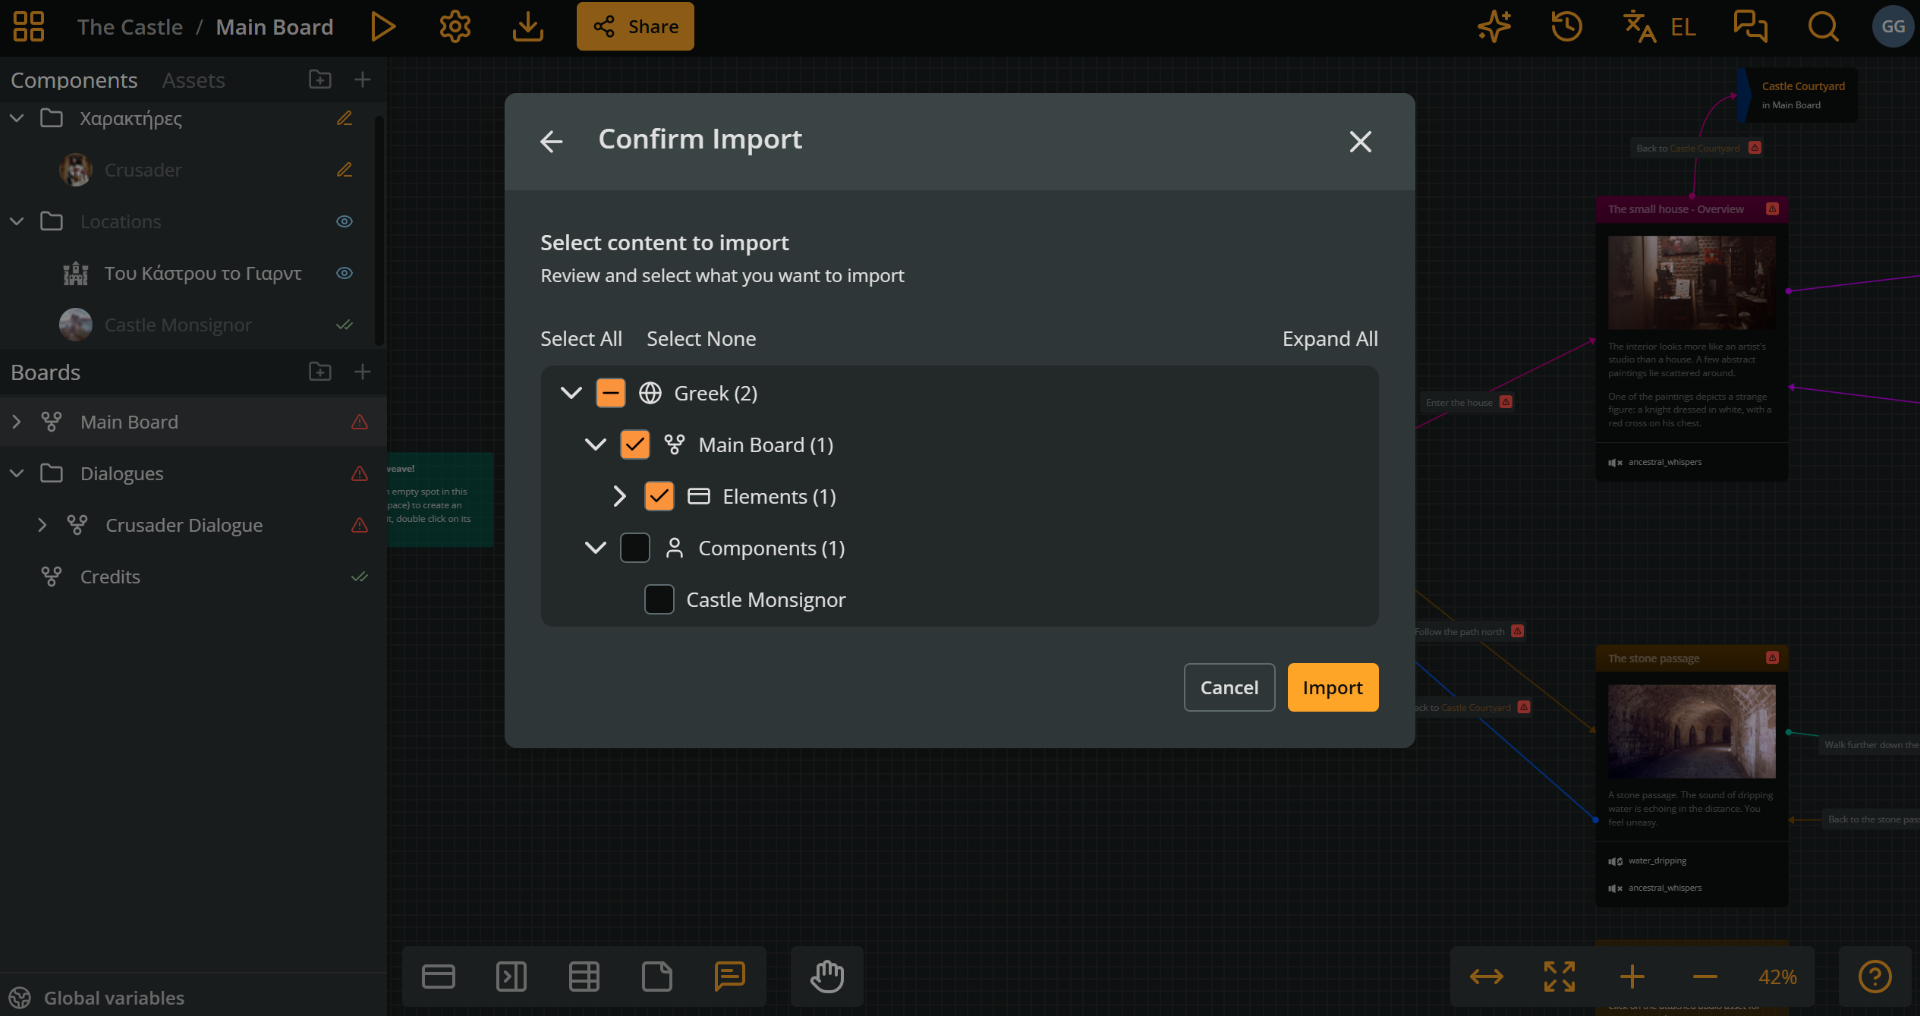The width and height of the screenshot is (1920, 1016).
Task: Open the translation language EL selector
Action: point(1660,27)
